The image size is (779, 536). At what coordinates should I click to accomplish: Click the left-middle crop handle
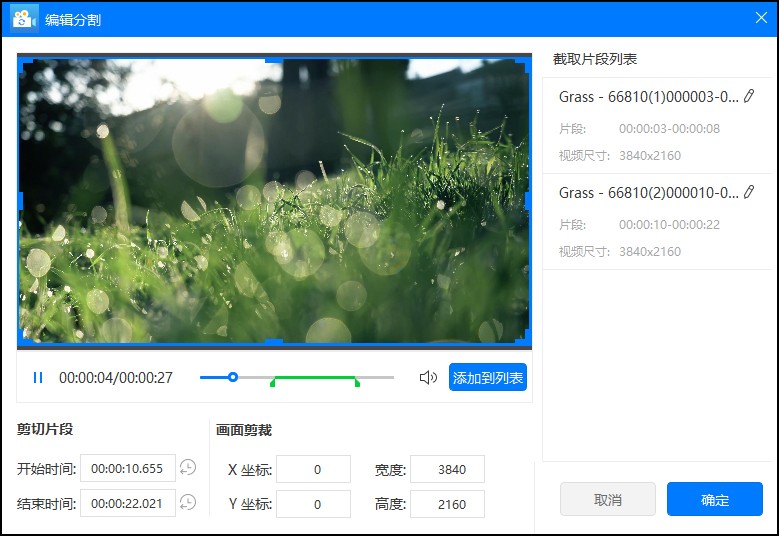click(20, 201)
